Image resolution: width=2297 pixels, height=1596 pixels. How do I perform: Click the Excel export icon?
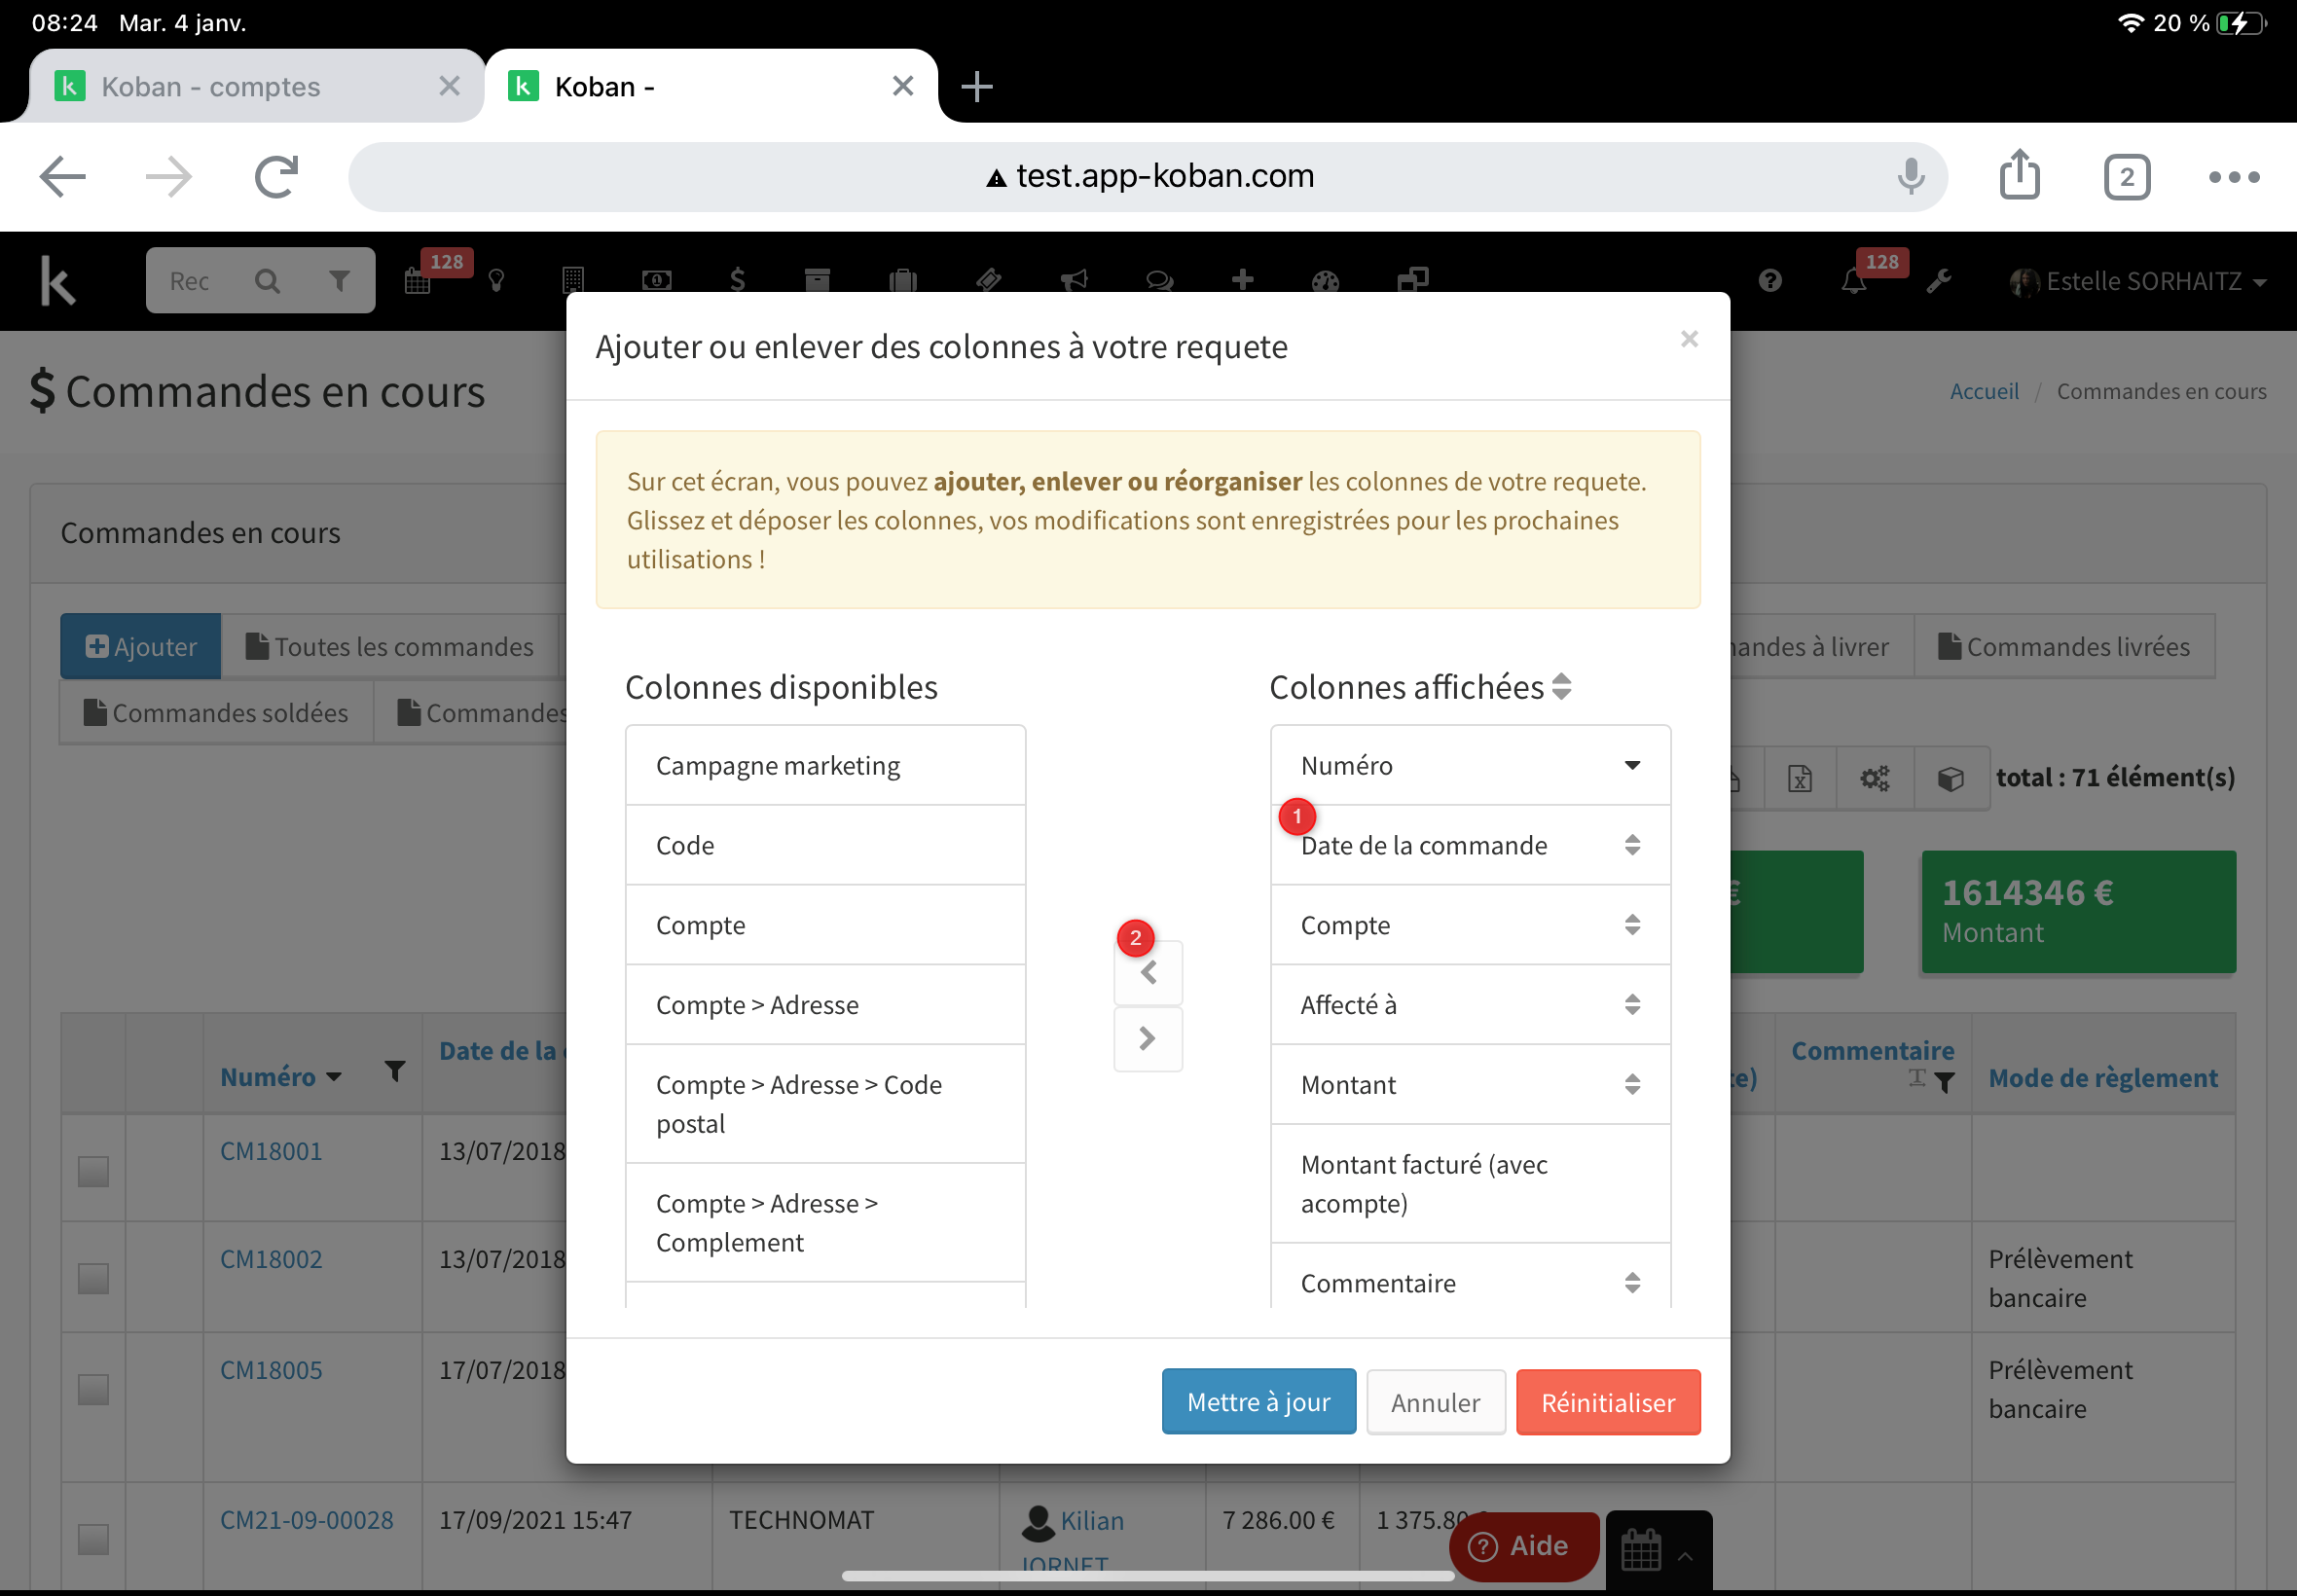(1799, 778)
